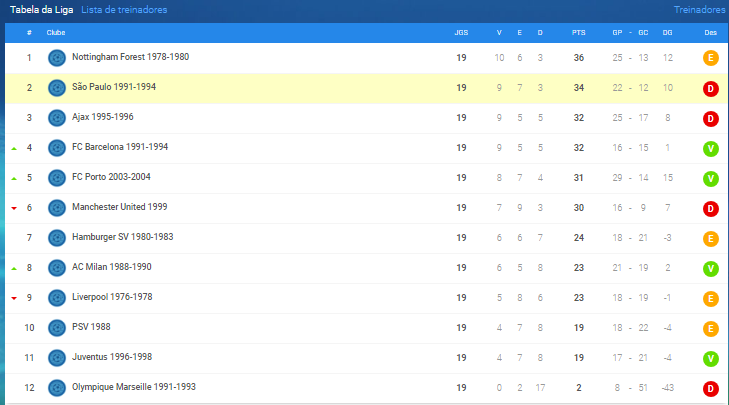Select the Tabela da Liga tab

[x=41, y=10]
